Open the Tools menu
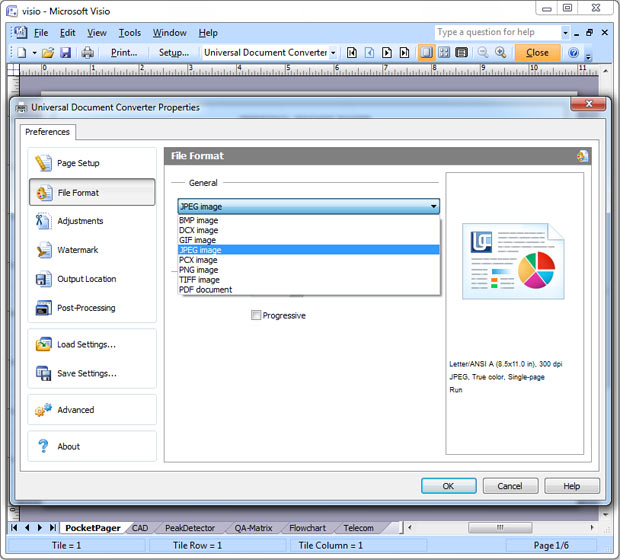The height and width of the screenshot is (560, 620). (130, 33)
